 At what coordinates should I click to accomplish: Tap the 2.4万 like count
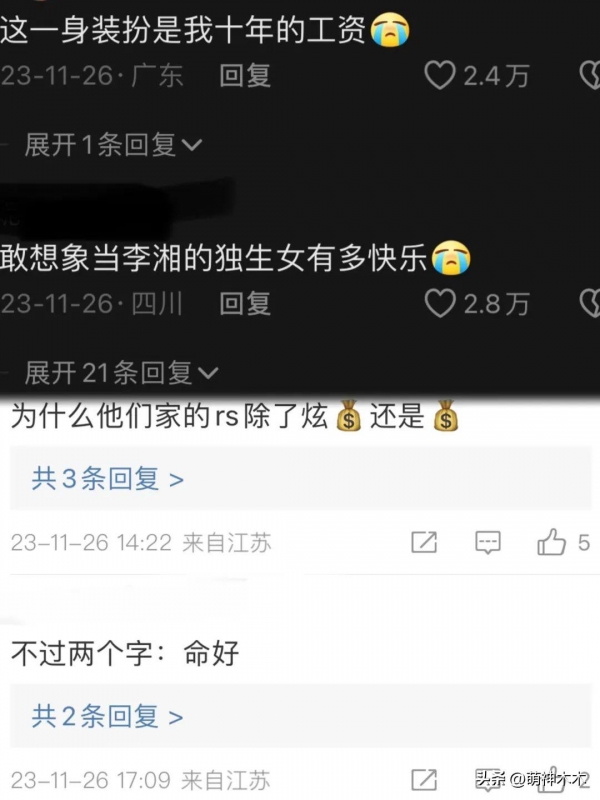[496, 76]
